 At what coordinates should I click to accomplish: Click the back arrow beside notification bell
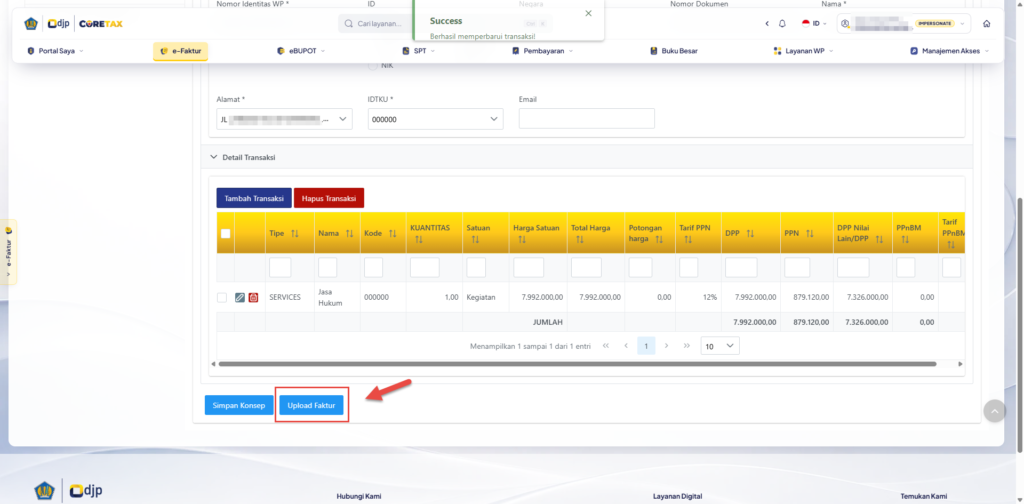click(767, 24)
